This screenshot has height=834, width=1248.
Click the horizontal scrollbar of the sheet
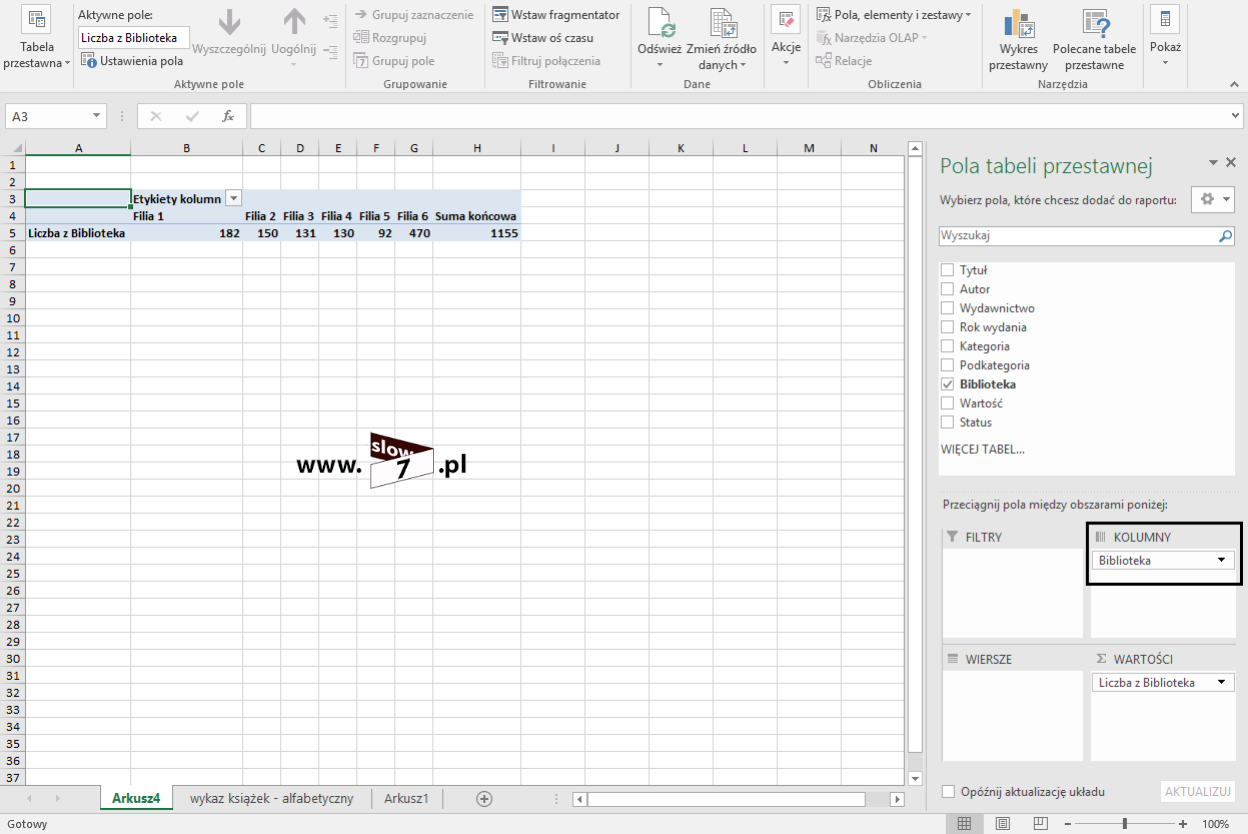(726, 799)
